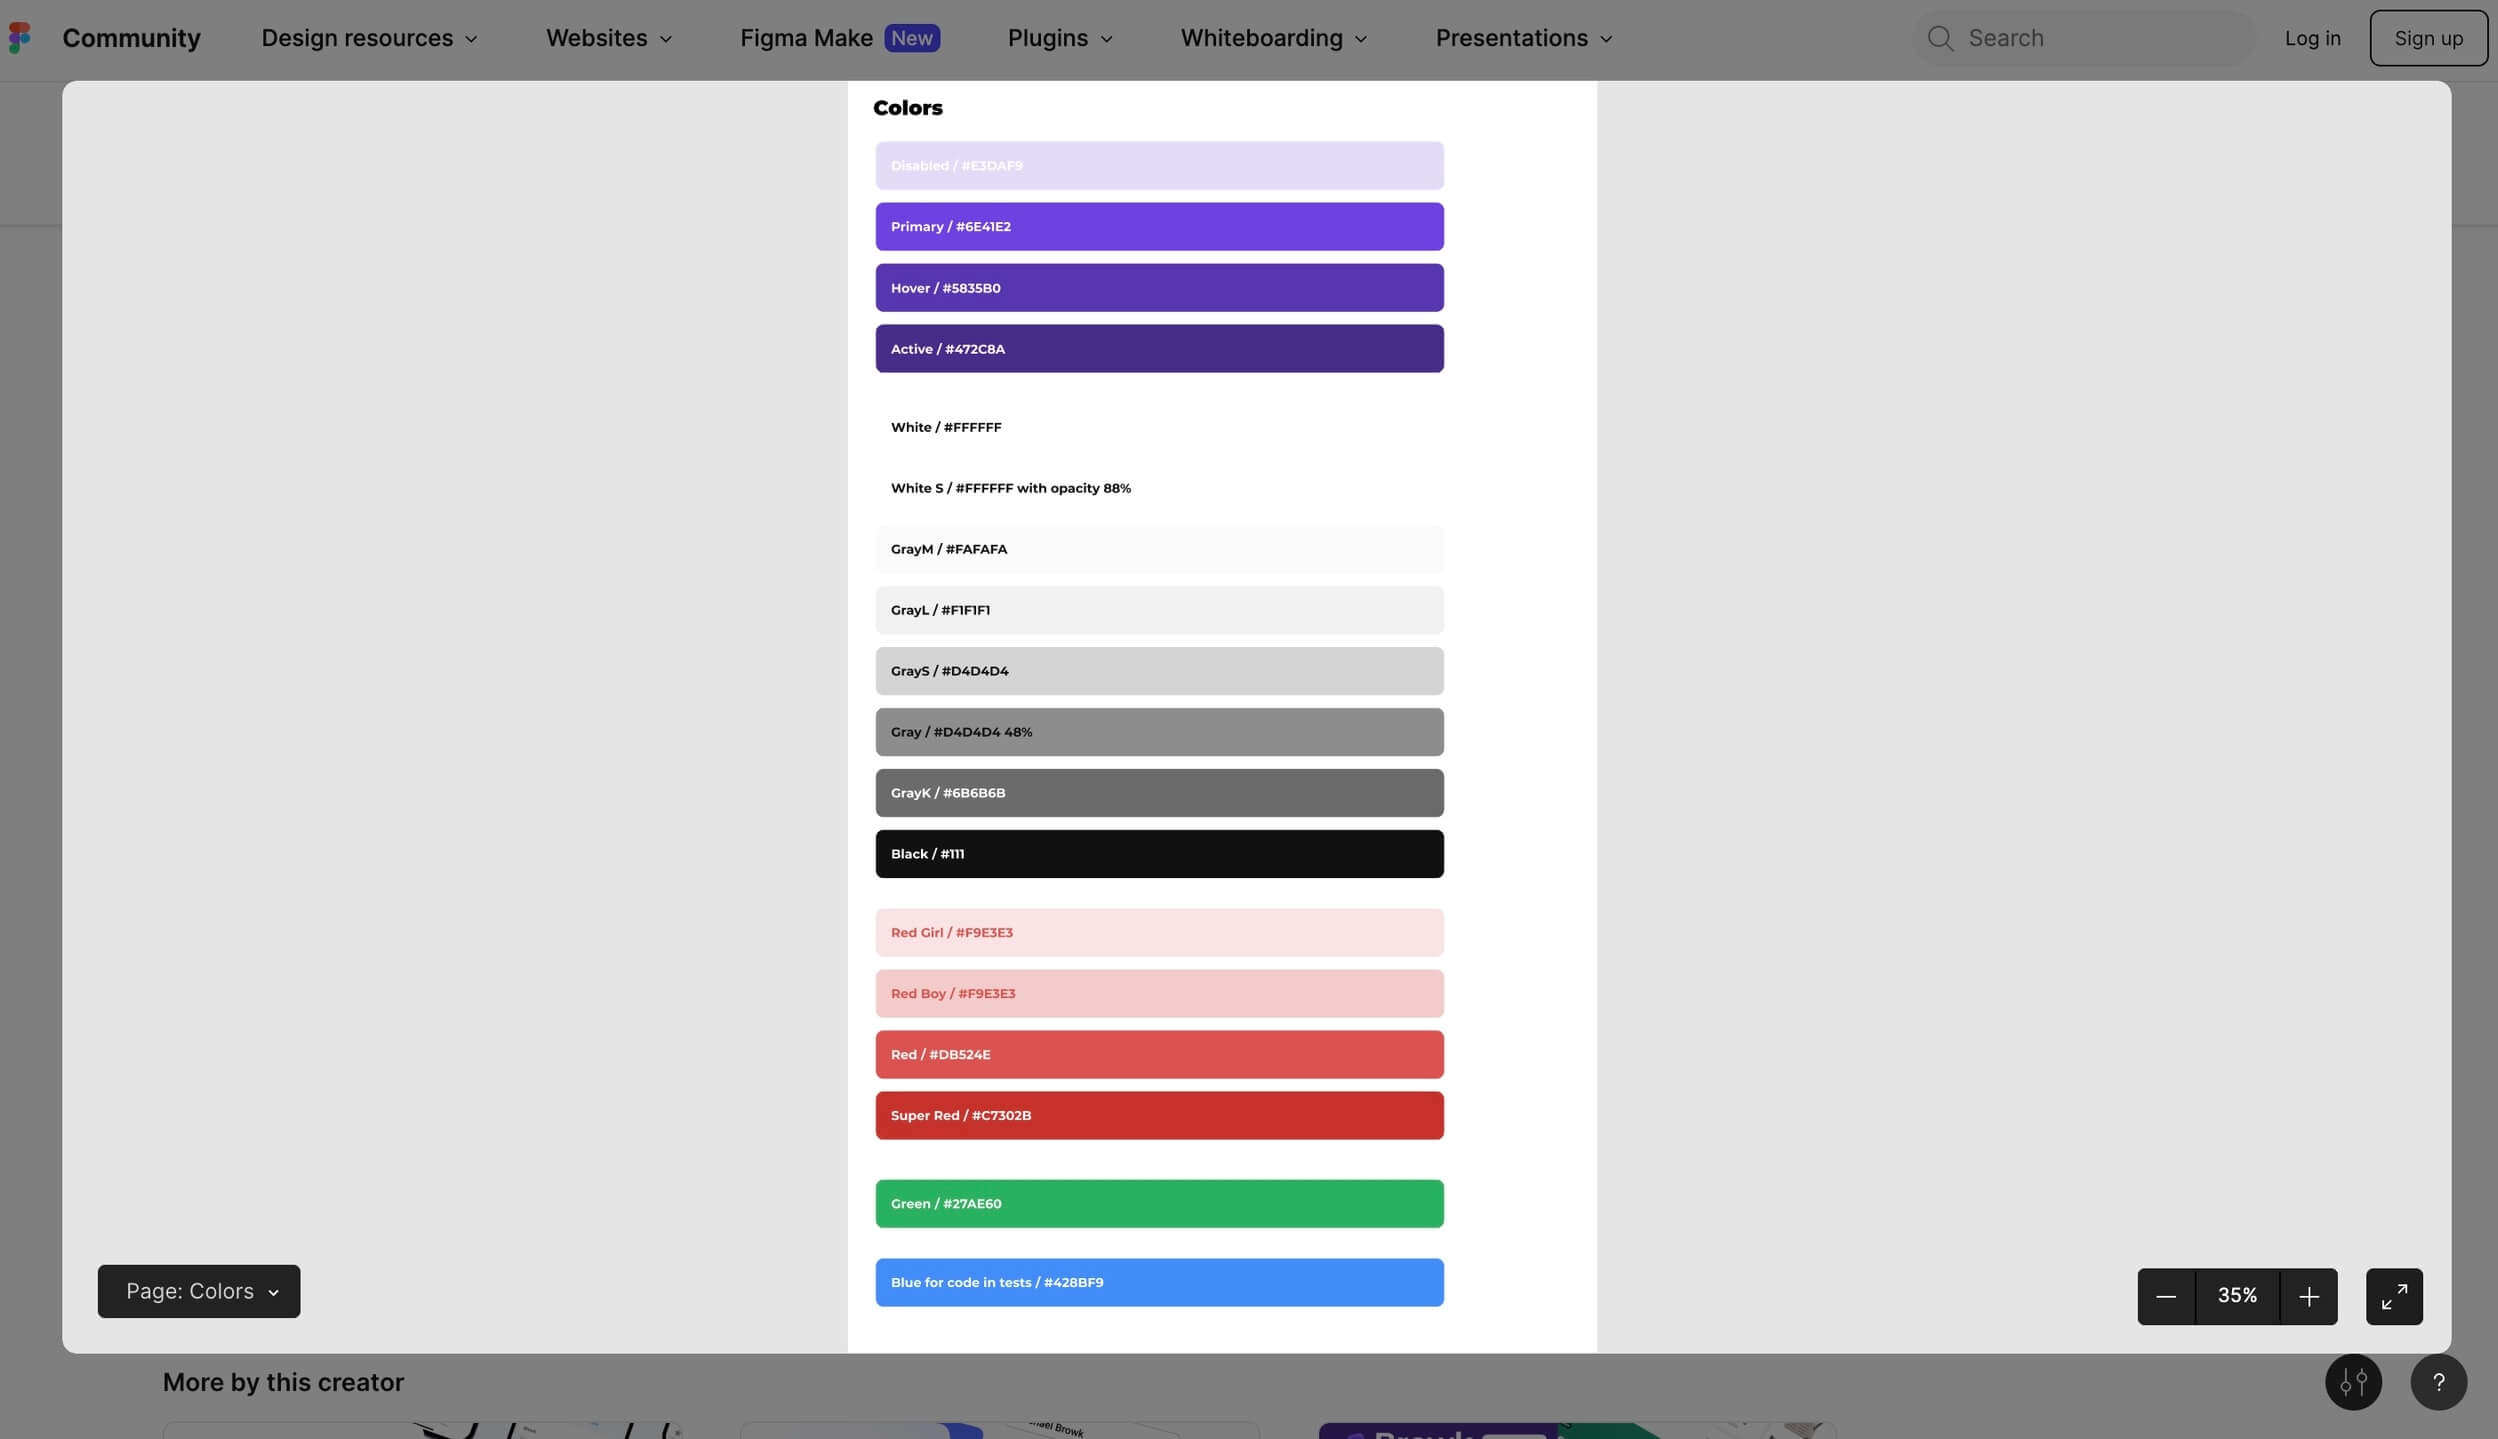
Task: Open the Whiteboarding menu
Action: point(1273,38)
